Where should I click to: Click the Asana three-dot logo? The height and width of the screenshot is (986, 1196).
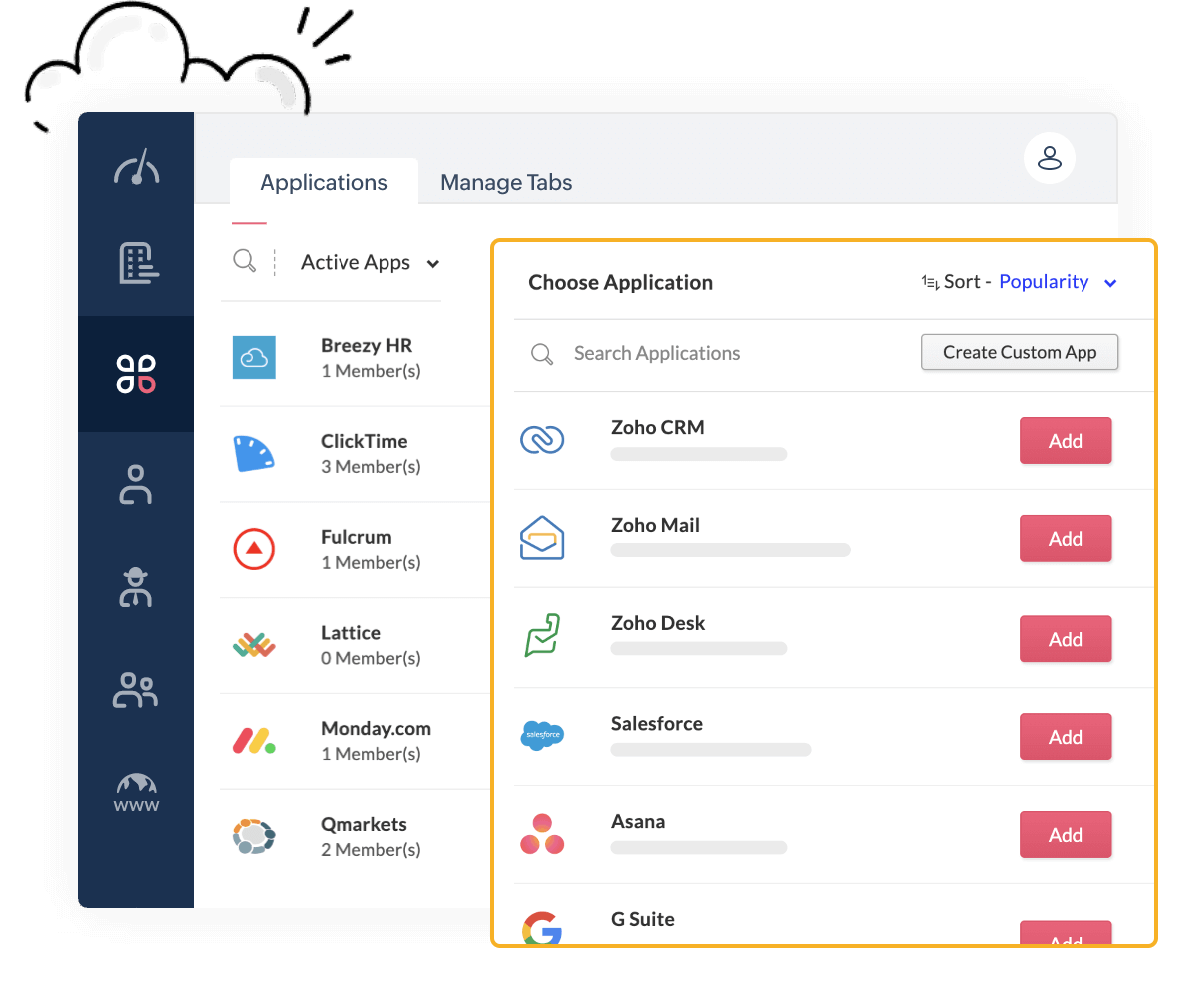pyautogui.click(x=542, y=833)
